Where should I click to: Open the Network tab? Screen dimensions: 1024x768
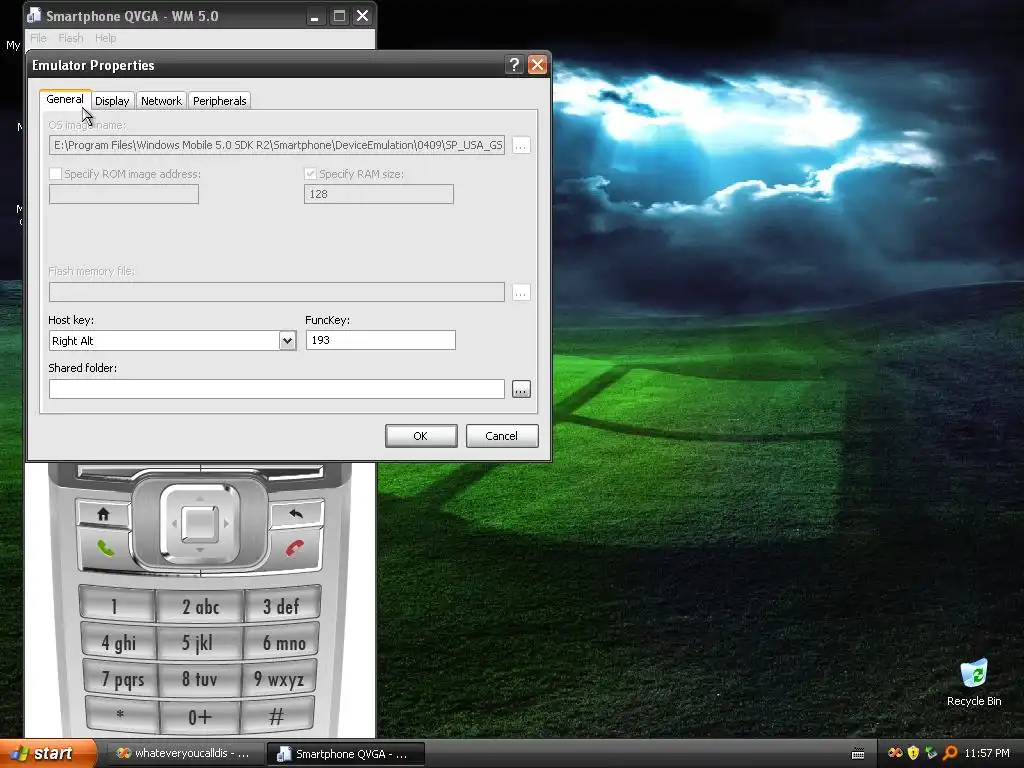pos(161,101)
